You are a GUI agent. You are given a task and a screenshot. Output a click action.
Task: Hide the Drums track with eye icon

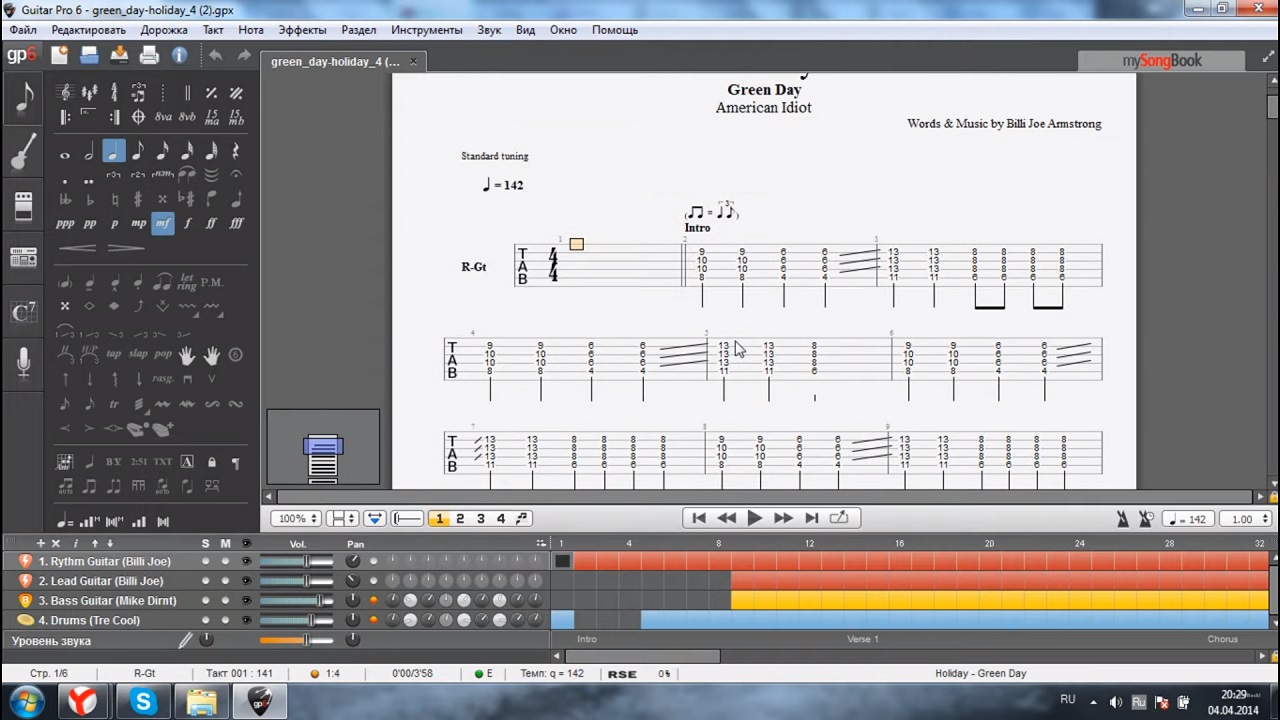[246, 620]
